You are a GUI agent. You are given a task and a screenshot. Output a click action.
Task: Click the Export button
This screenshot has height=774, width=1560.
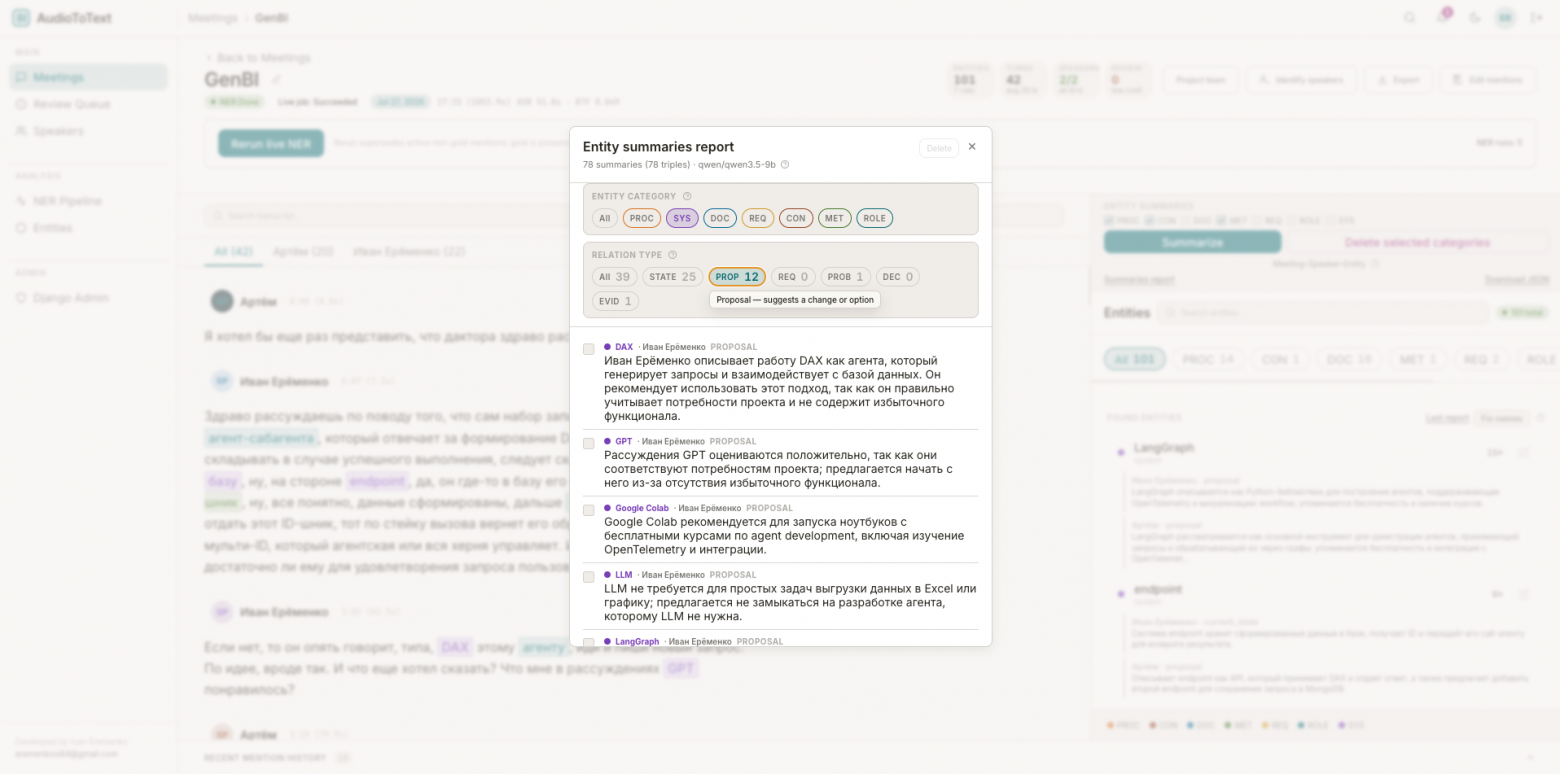tap(1398, 80)
